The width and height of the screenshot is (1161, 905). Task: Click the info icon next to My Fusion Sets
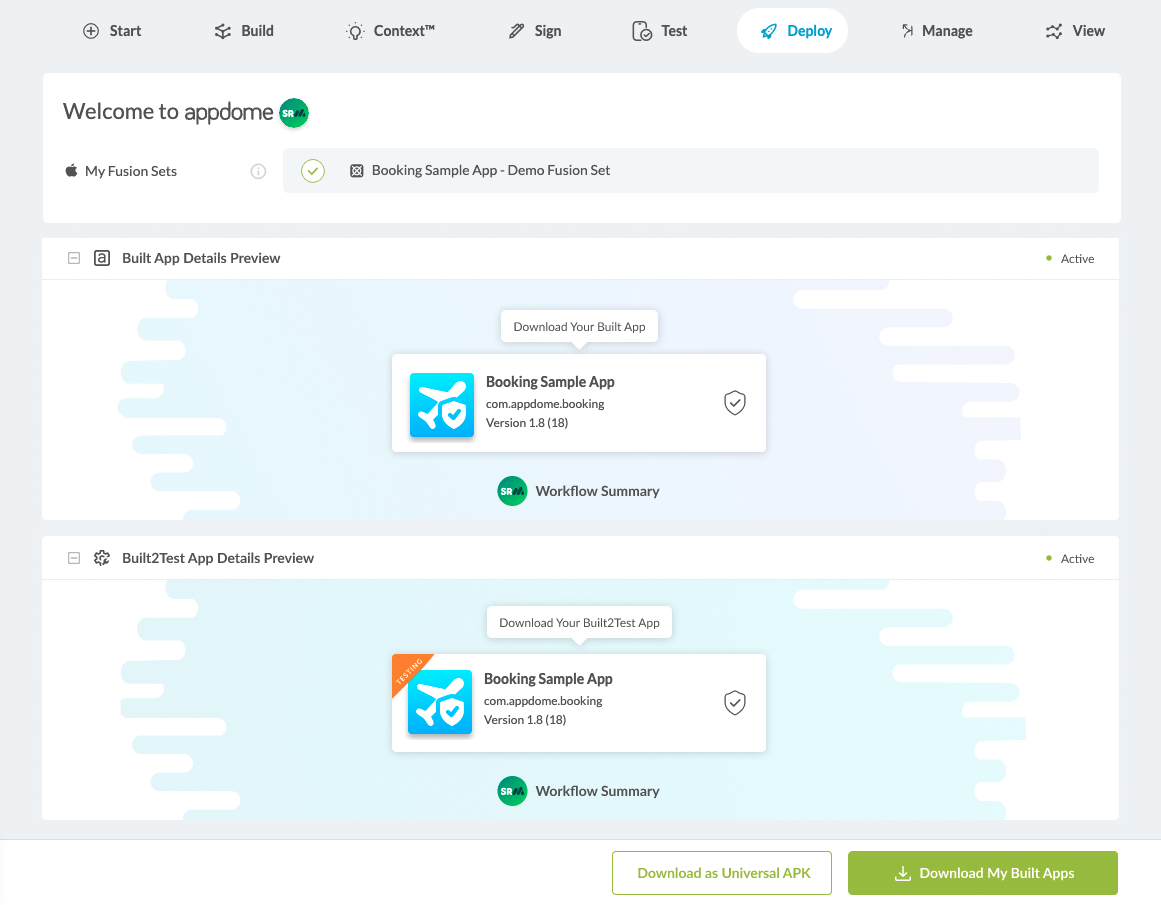pyautogui.click(x=258, y=172)
